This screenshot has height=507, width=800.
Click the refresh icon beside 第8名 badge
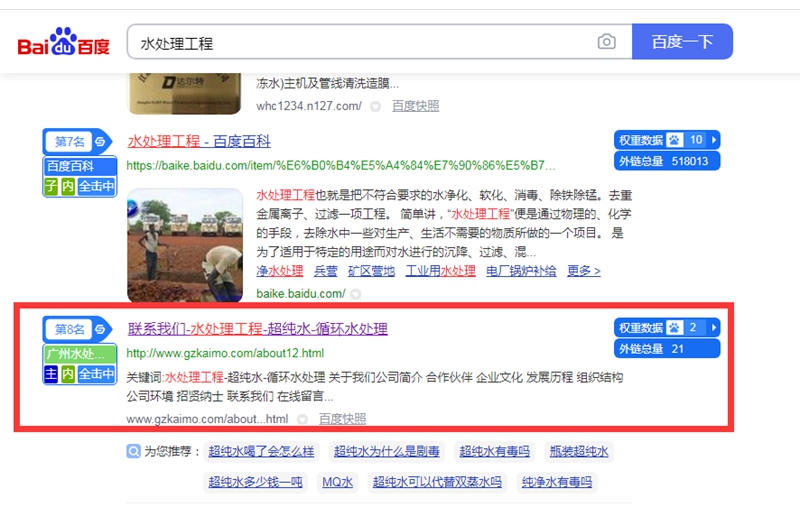coord(101,329)
